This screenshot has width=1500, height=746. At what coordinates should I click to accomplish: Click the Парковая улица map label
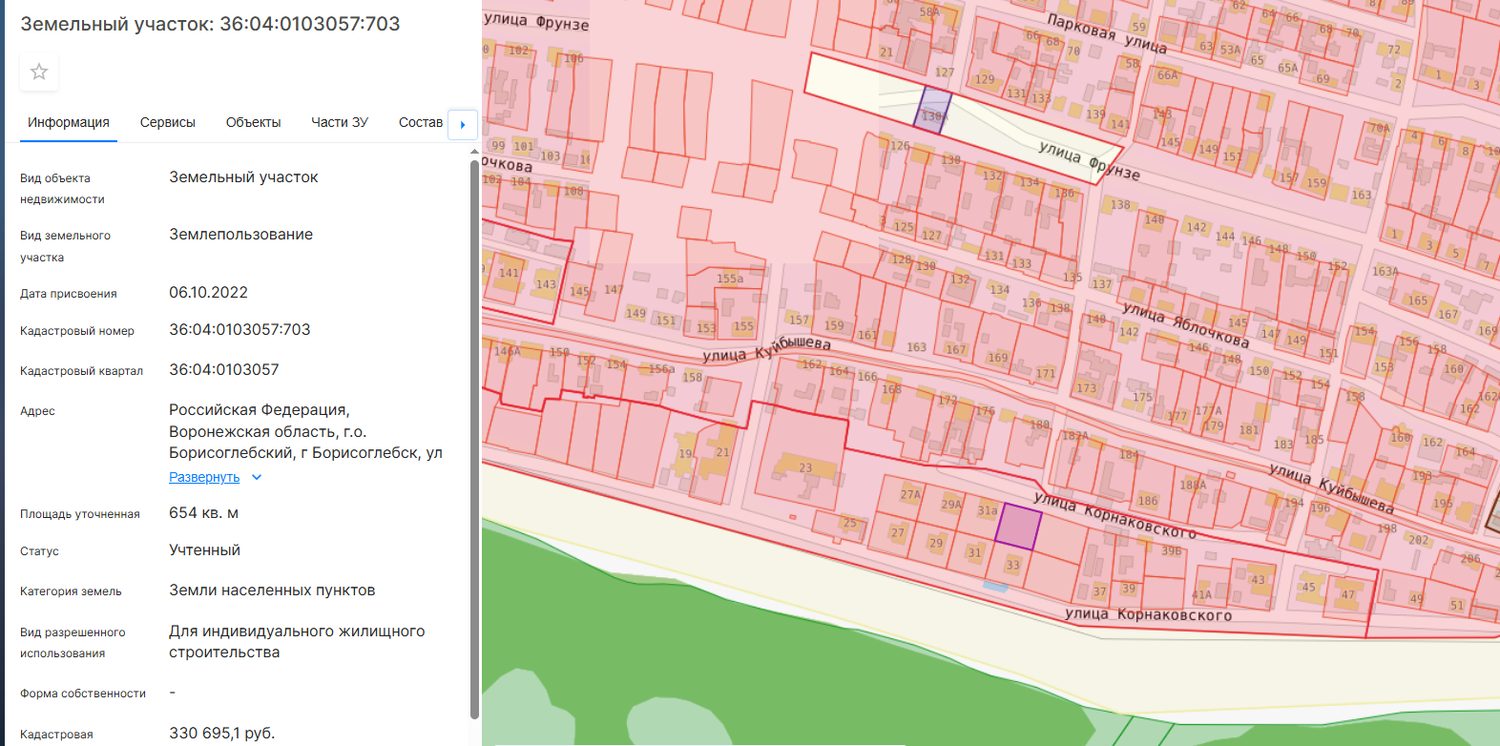(x=1107, y=34)
